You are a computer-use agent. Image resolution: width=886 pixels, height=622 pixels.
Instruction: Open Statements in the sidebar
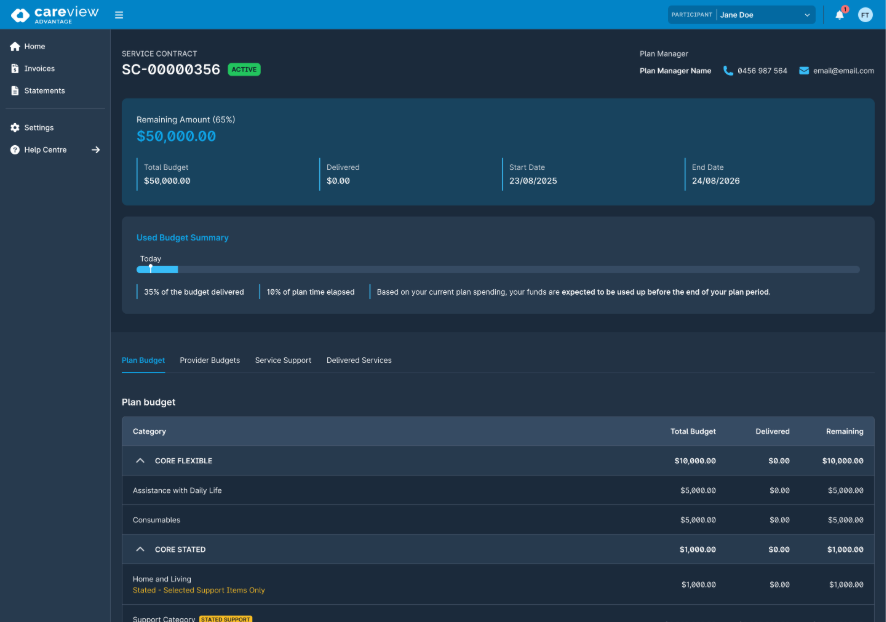(x=44, y=91)
